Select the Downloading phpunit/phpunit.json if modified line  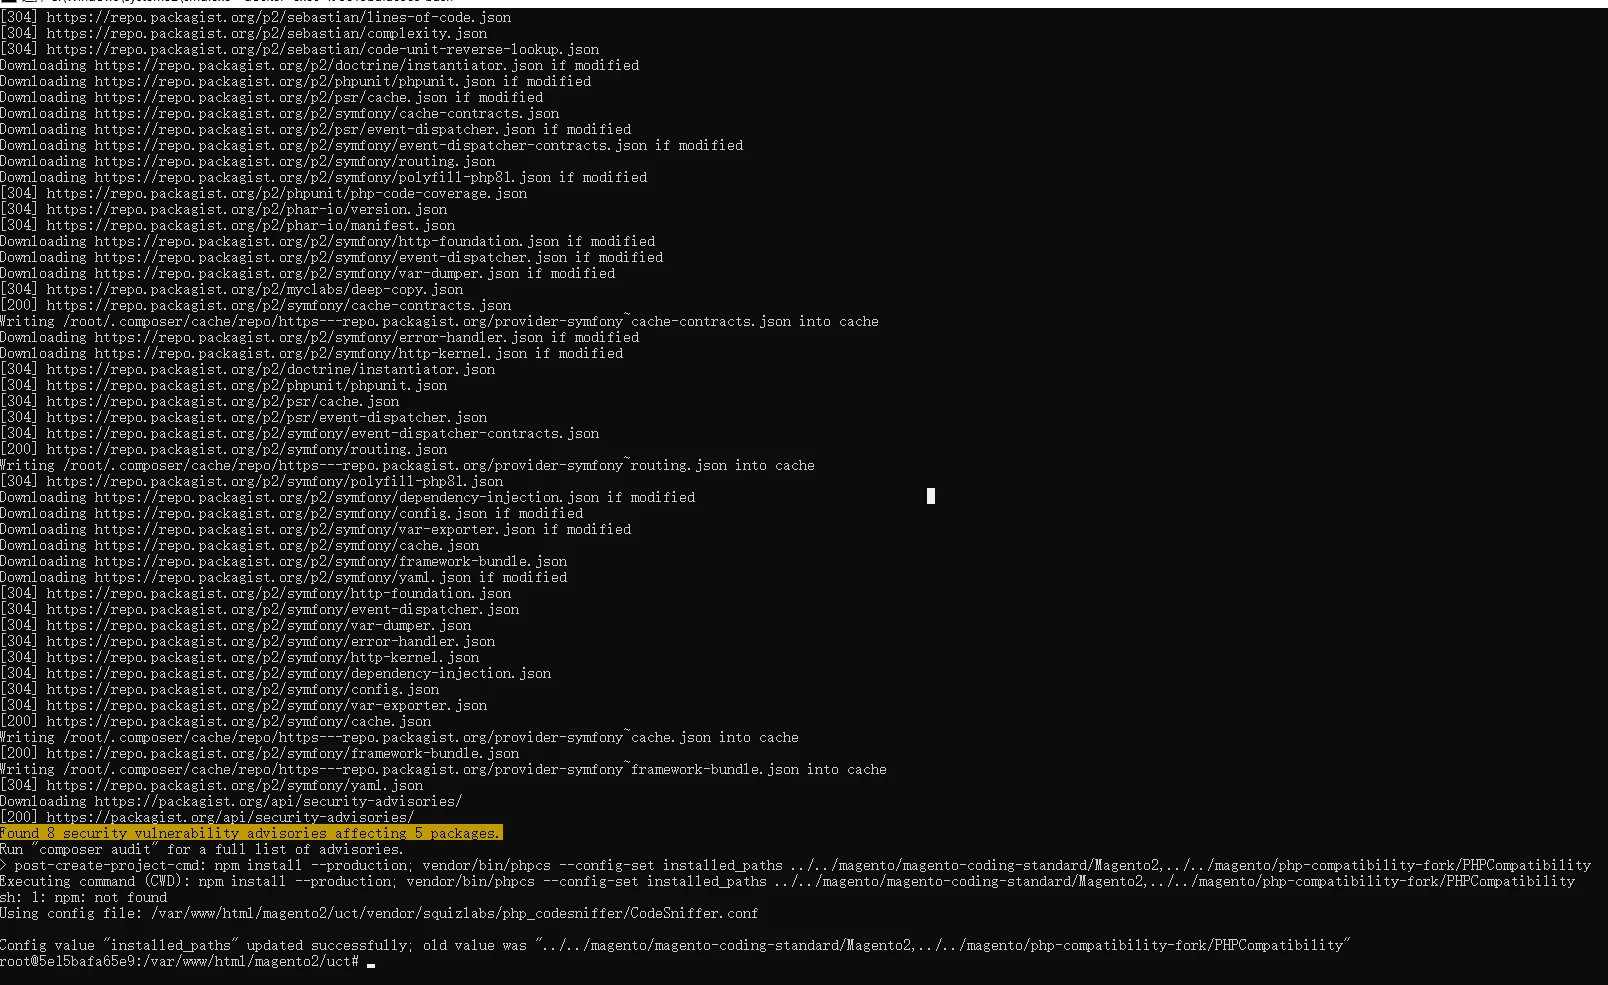point(296,81)
